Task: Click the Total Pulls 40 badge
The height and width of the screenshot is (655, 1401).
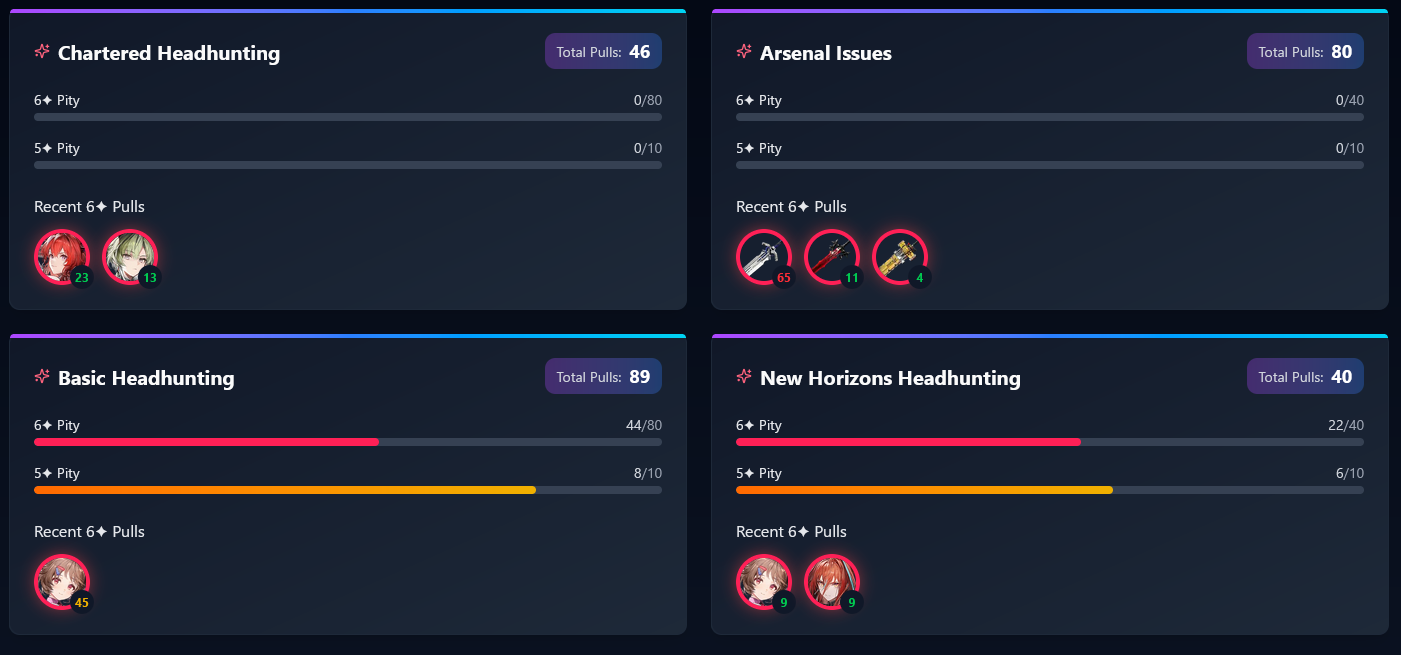Action: click(x=1305, y=377)
